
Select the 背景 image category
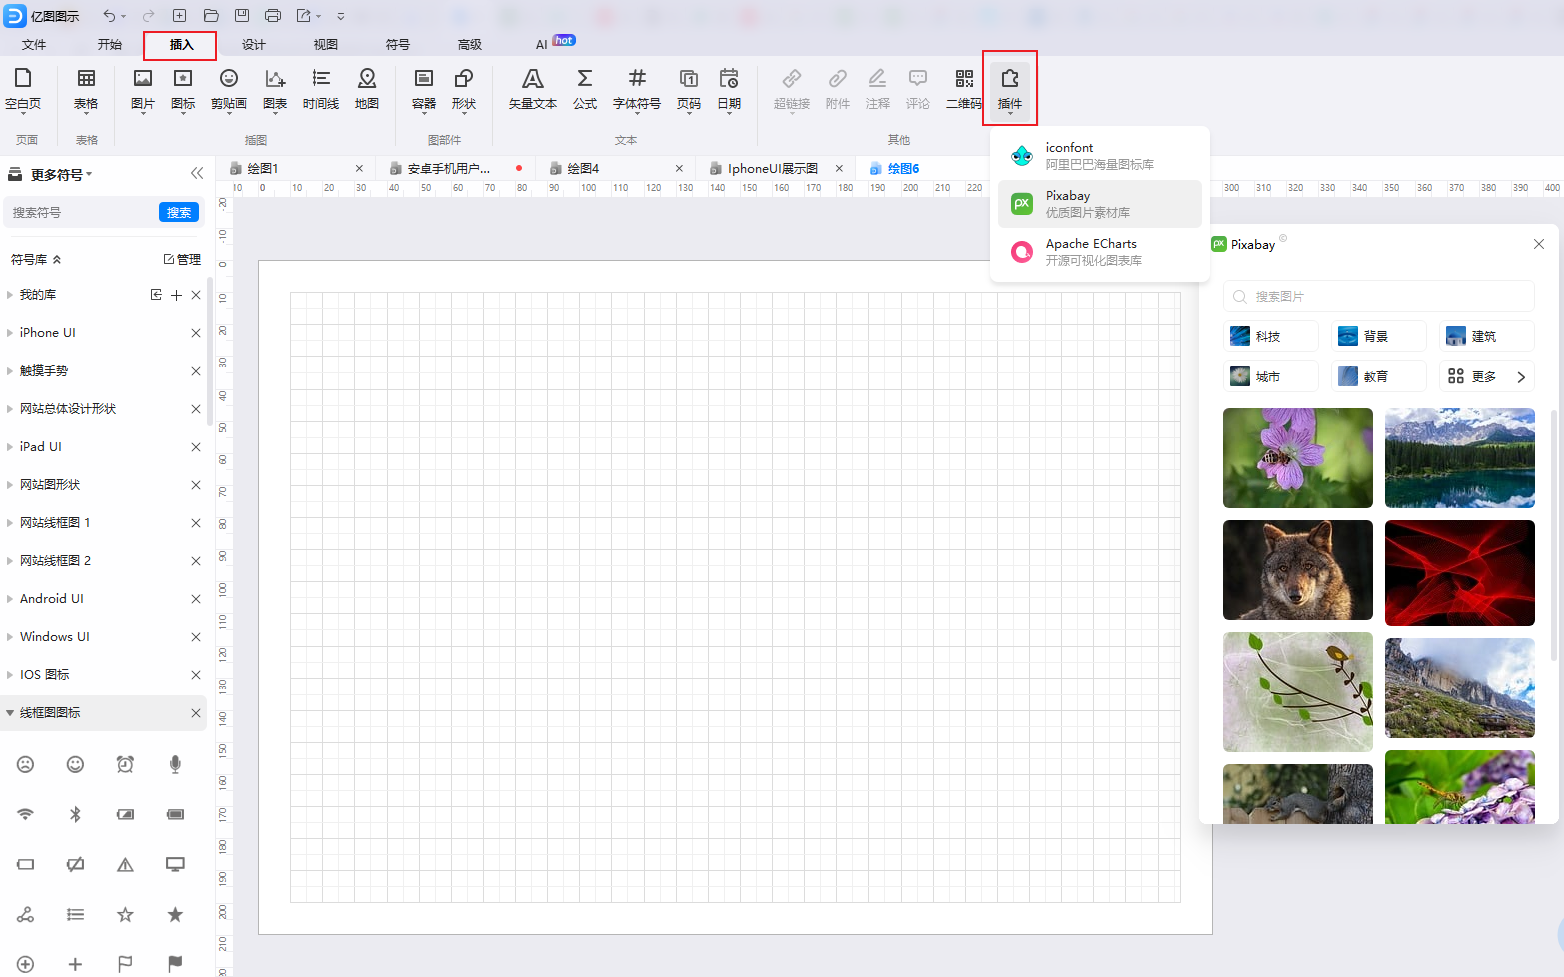(x=1378, y=336)
